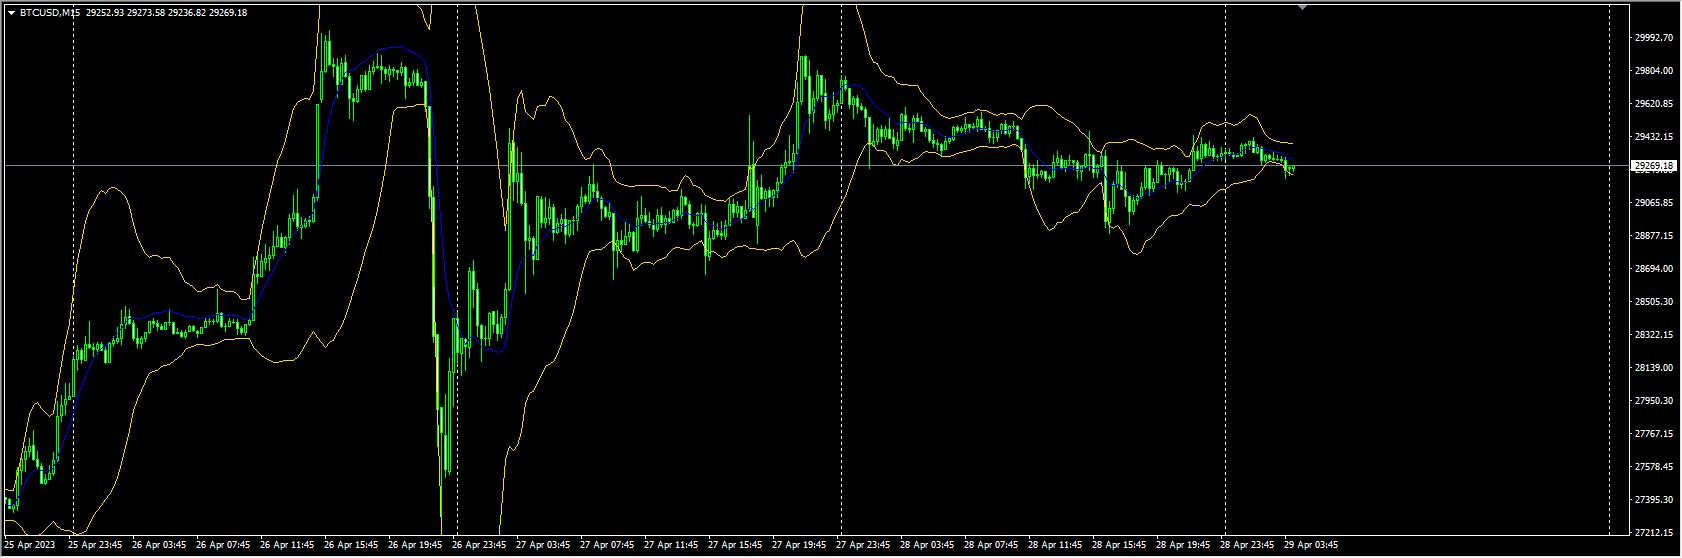Click price scale value 28877.15
The image size is (1682, 558).
(x=1654, y=236)
